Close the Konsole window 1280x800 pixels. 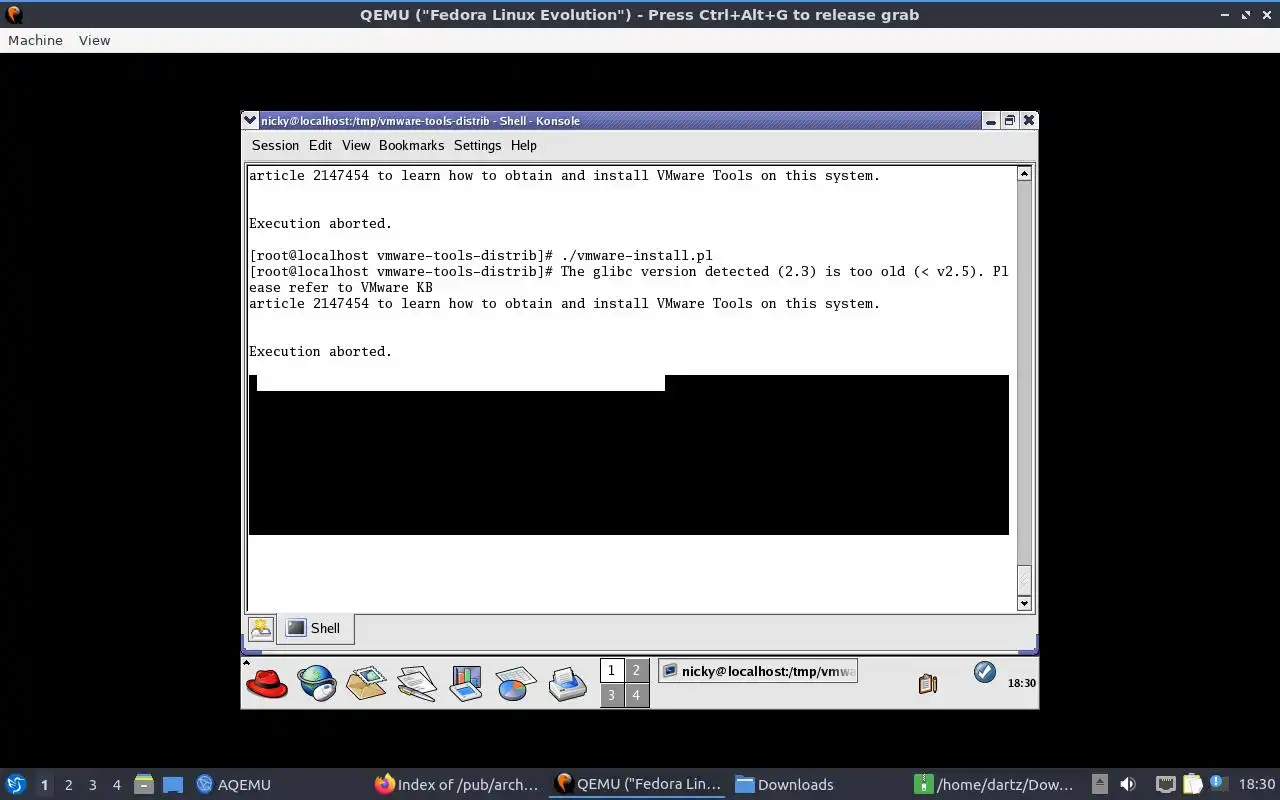point(1028,121)
